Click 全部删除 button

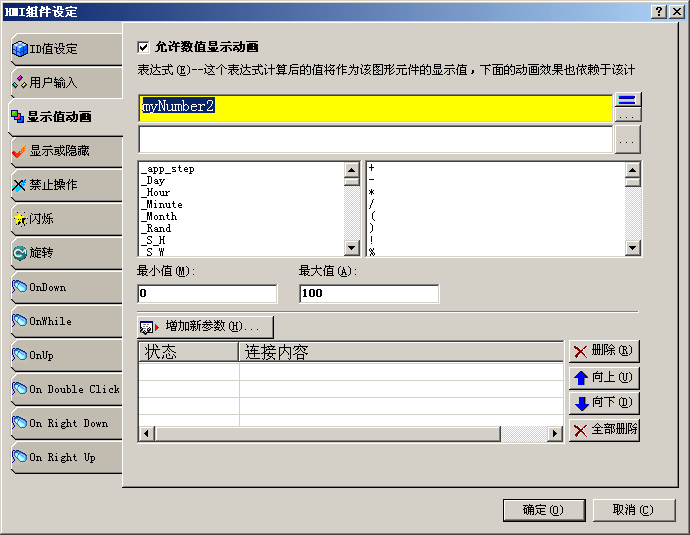(604, 429)
